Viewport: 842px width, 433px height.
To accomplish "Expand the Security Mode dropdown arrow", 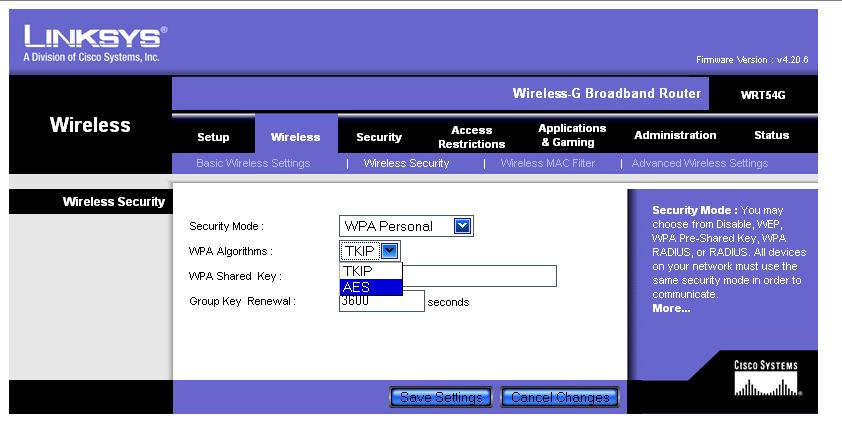I will pos(462,226).
